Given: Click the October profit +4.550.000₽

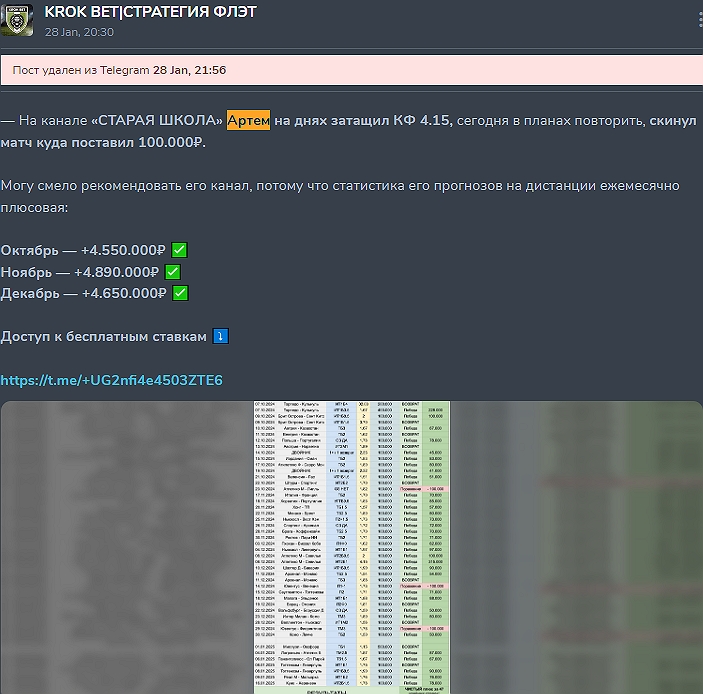Looking at the screenshot, I should (x=124, y=249).
